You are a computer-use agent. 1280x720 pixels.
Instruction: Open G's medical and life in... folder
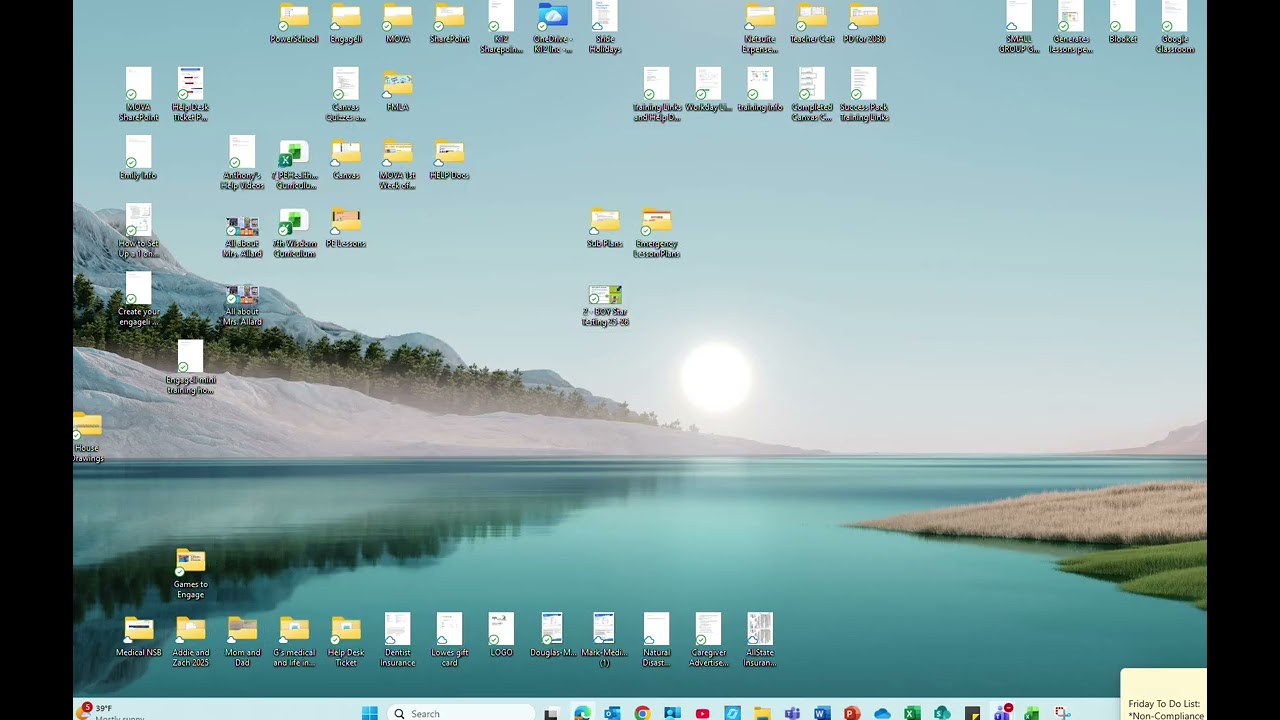click(294, 641)
